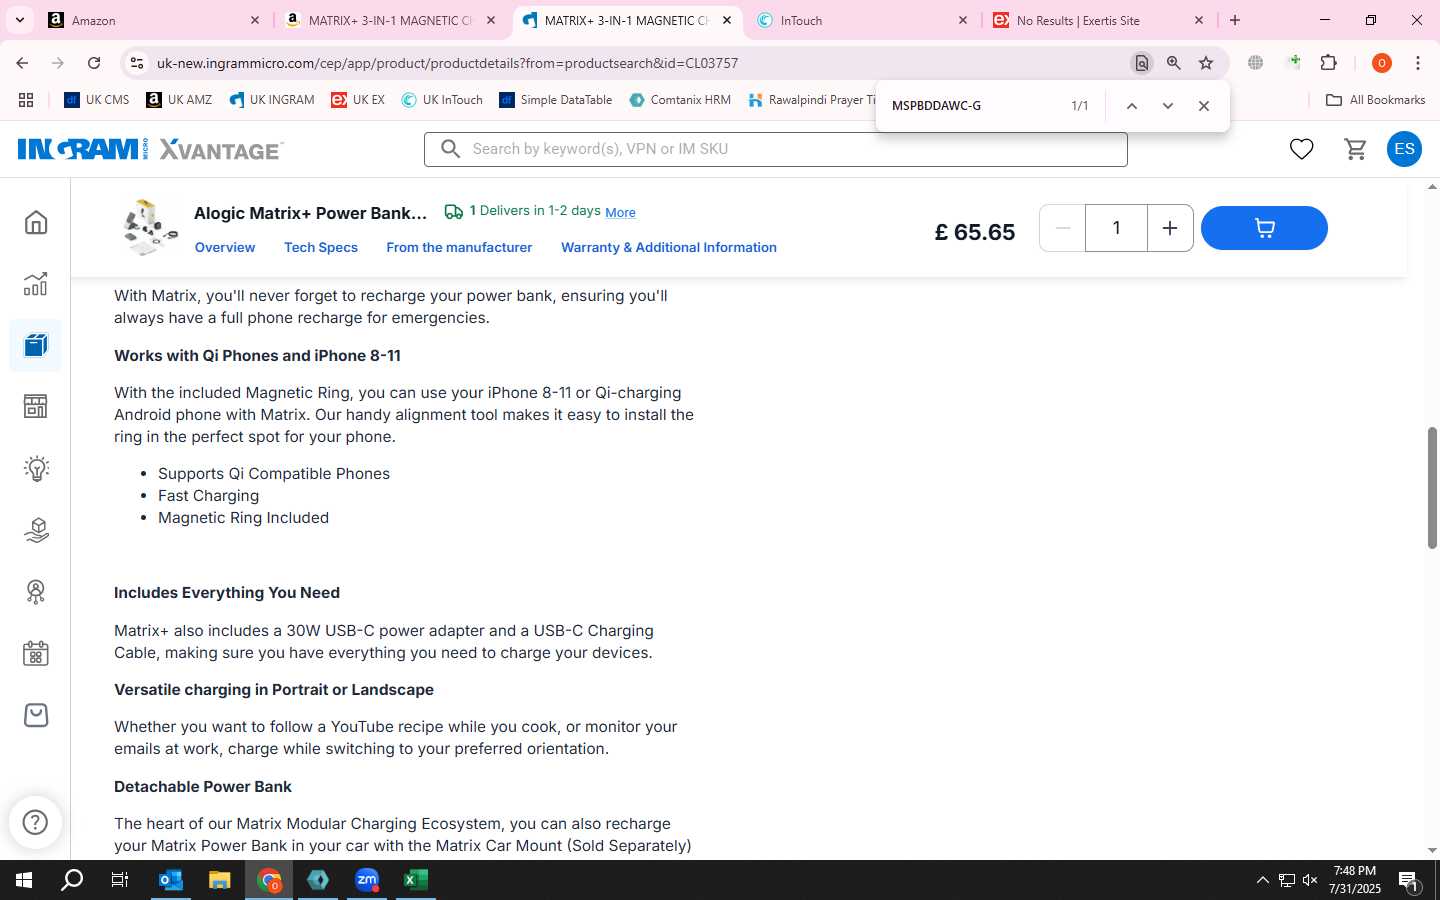Open the UK INGRAM bookmark
This screenshot has height=900, width=1440.
pos(272,100)
